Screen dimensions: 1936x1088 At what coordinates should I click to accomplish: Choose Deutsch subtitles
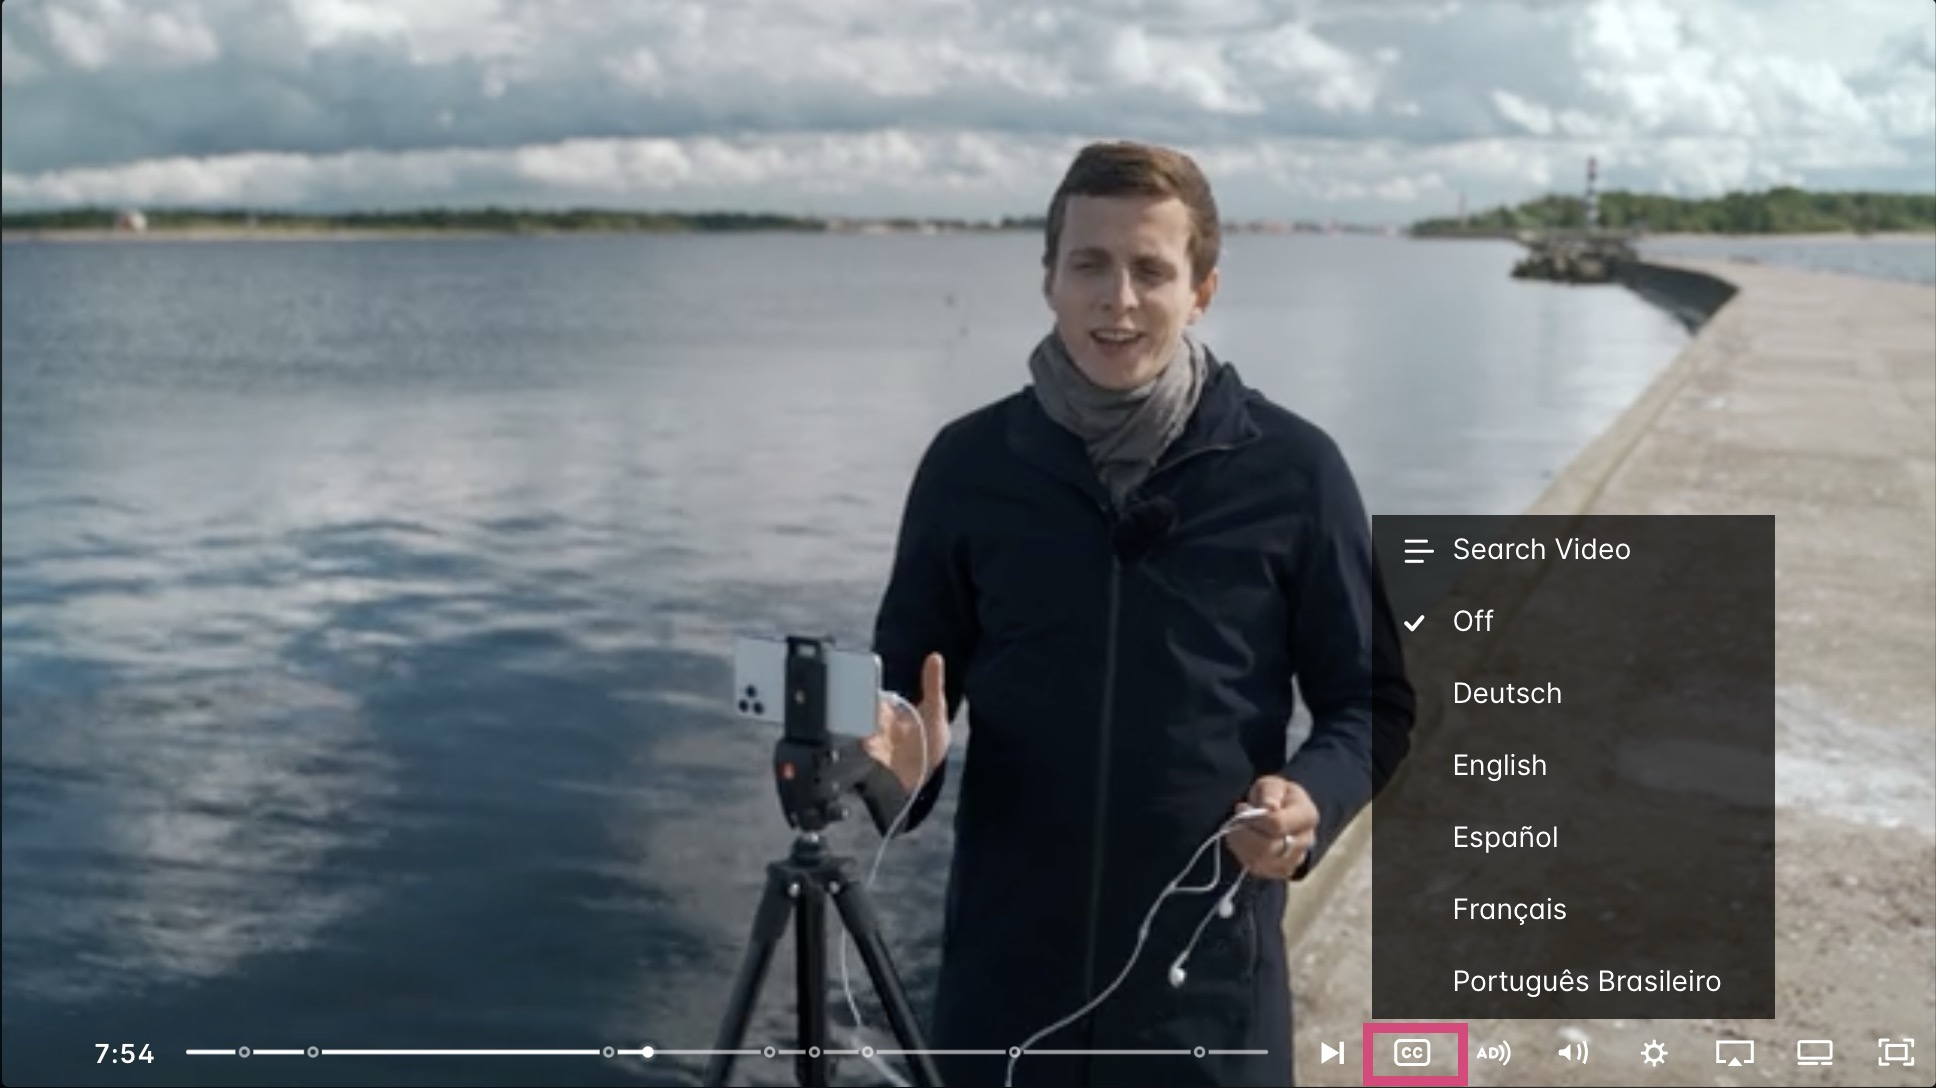click(1507, 694)
